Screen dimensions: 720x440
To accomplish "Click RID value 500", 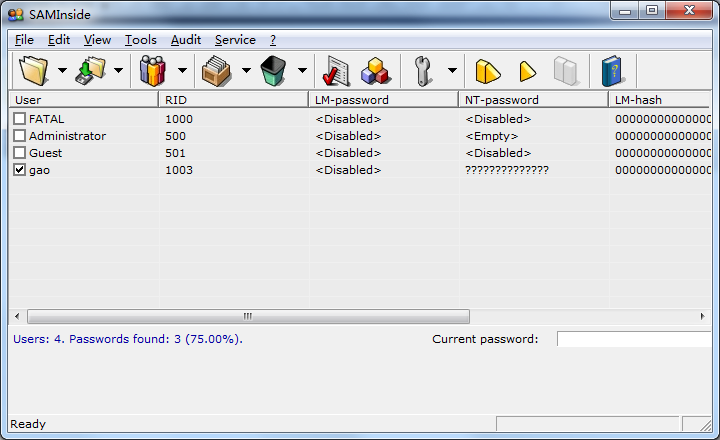I will point(175,136).
